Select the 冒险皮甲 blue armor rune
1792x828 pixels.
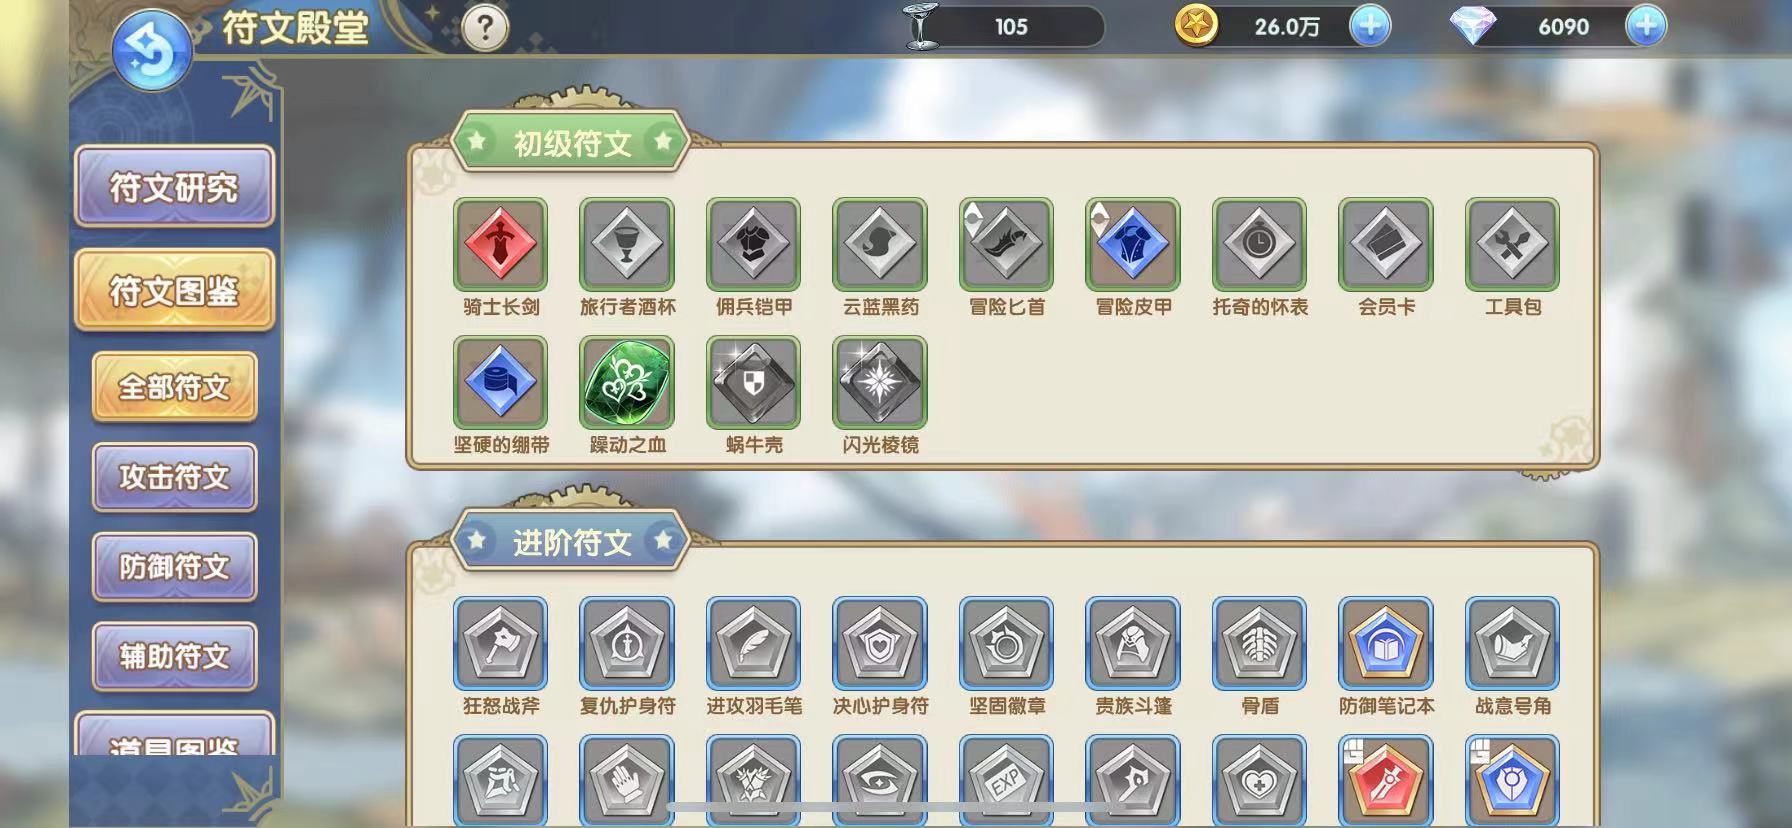coord(1133,244)
